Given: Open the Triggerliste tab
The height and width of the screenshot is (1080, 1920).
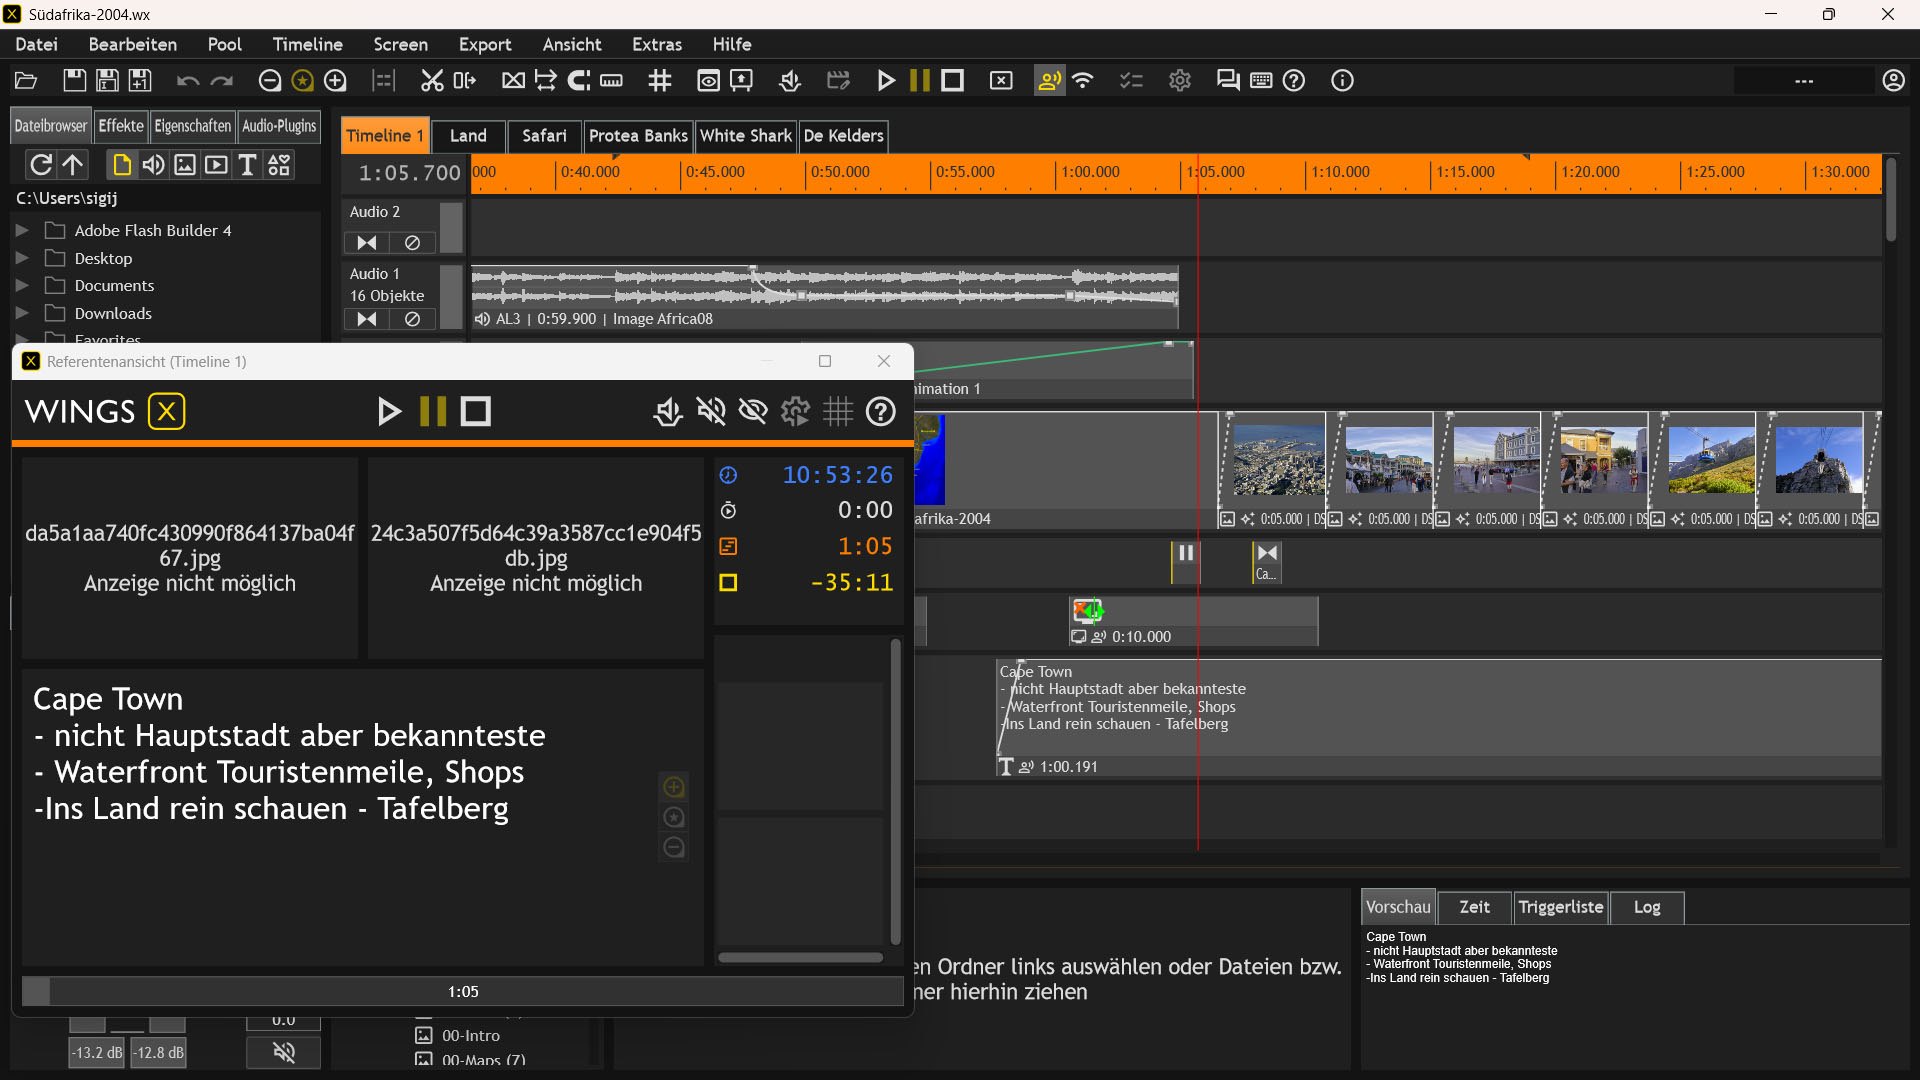Looking at the screenshot, I should coord(1560,908).
